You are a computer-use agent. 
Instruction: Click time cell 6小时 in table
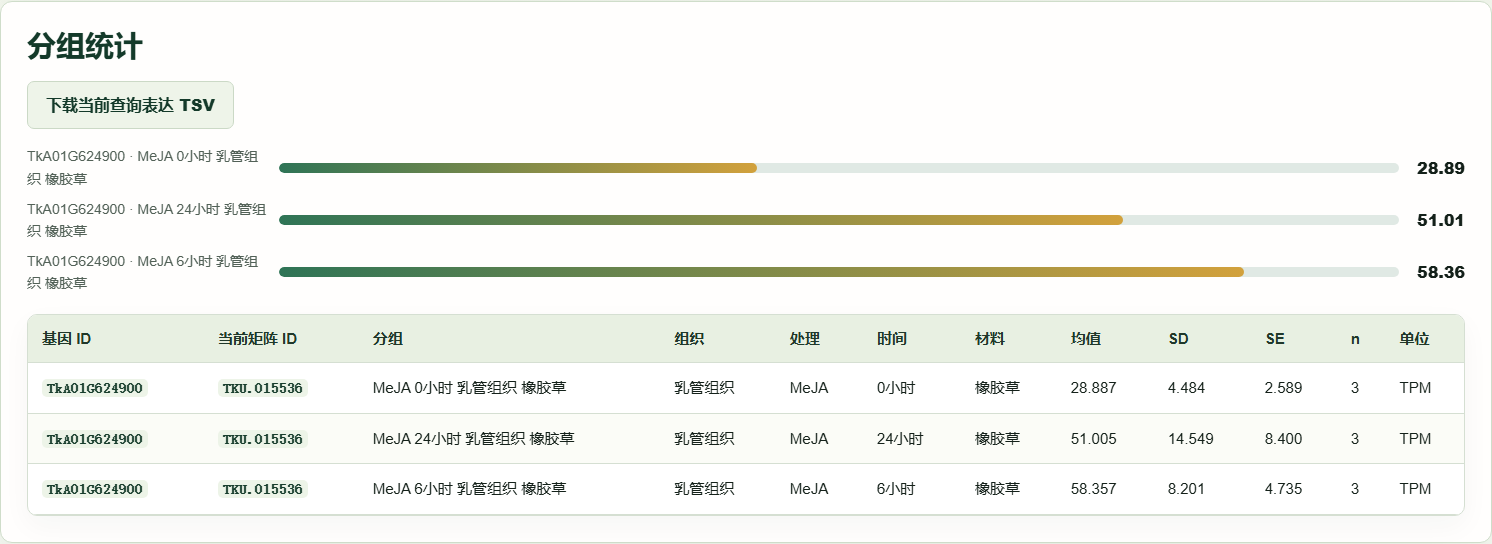(896, 489)
